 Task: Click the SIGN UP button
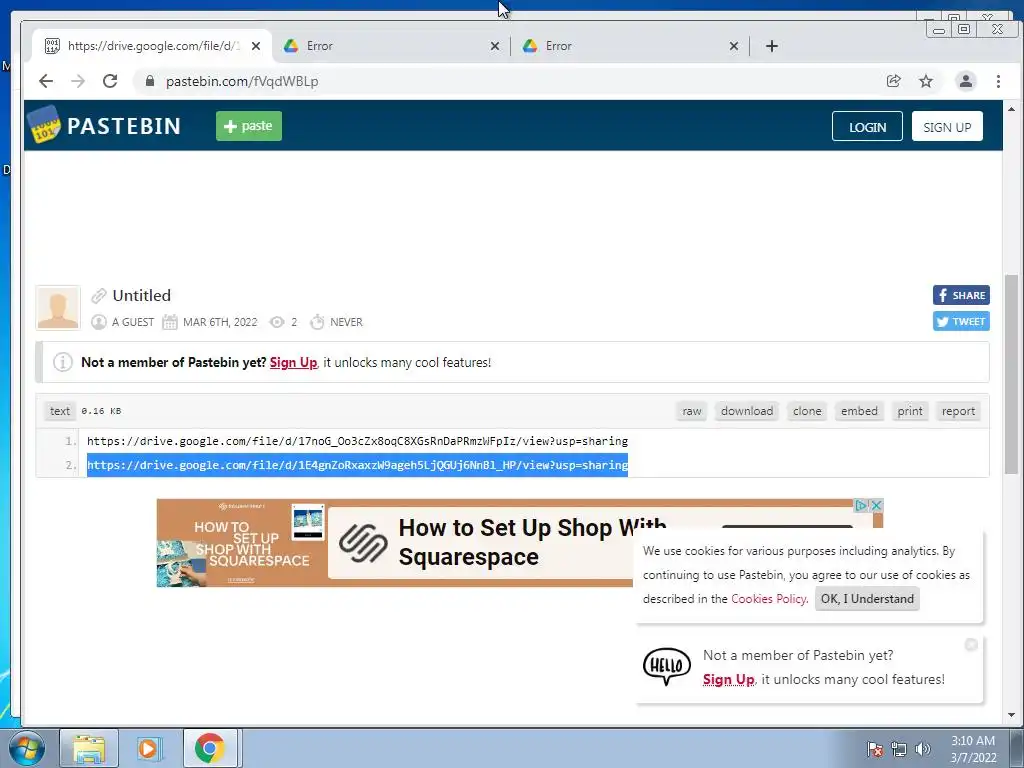947,127
